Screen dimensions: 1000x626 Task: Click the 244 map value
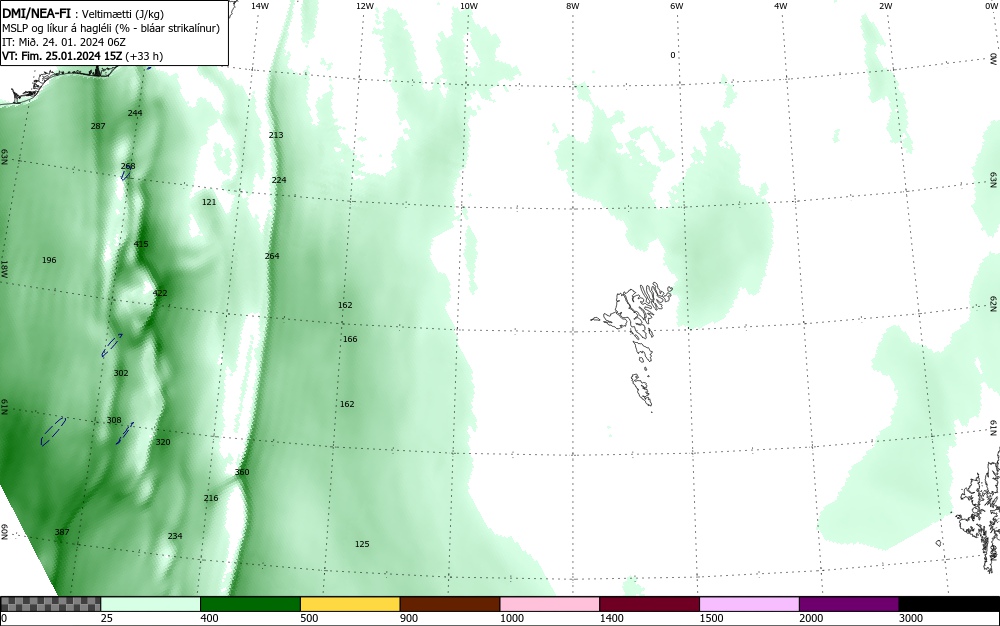[x=135, y=113]
